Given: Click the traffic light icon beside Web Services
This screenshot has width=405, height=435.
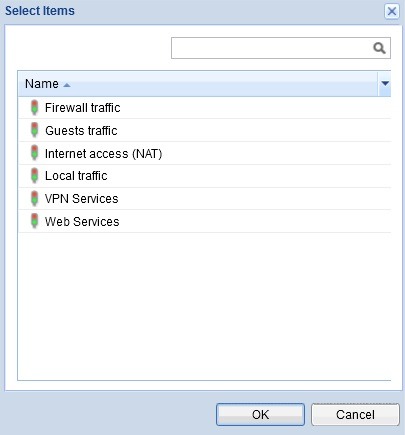Looking at the screenshot, I should tap(34, 221).
